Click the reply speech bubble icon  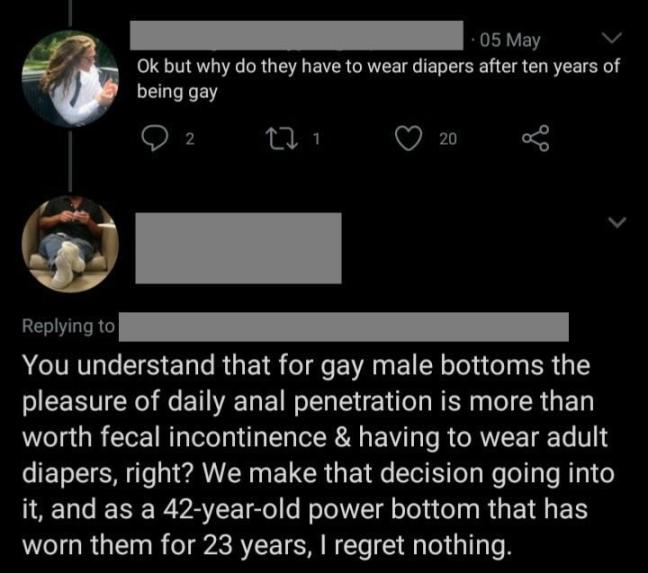click(x=155, y=138)
